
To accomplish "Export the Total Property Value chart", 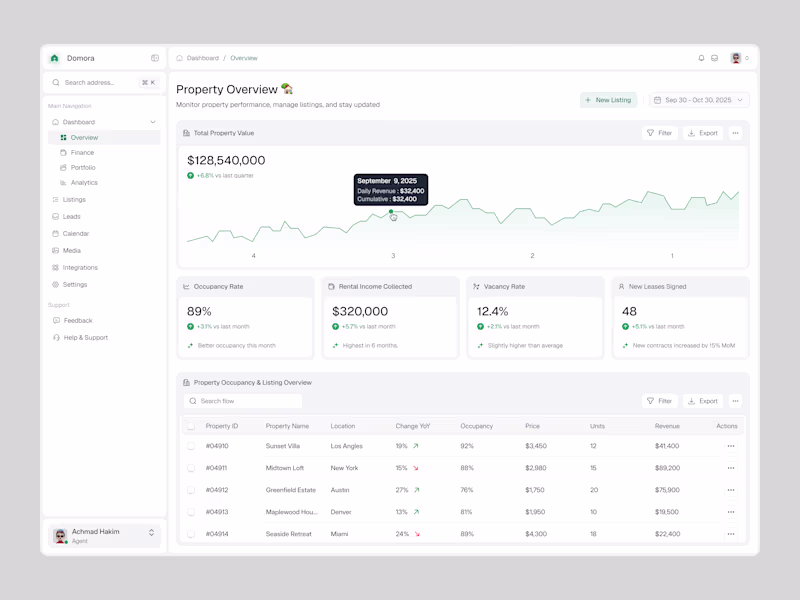I will (x=702, y=132).
